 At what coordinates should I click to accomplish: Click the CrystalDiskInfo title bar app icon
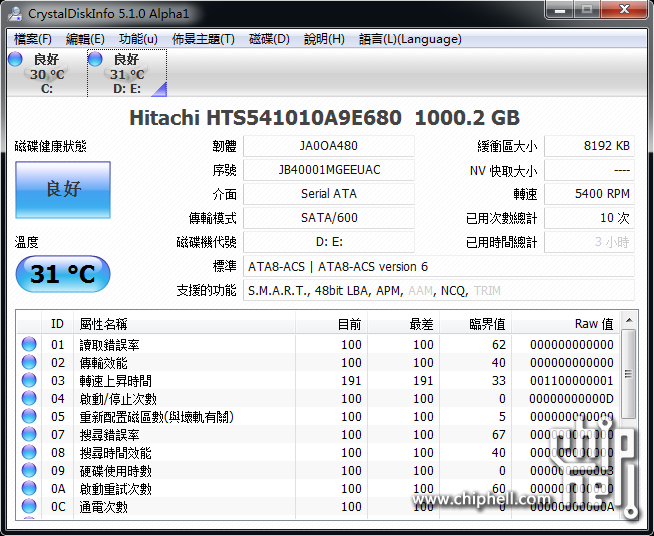15,13
